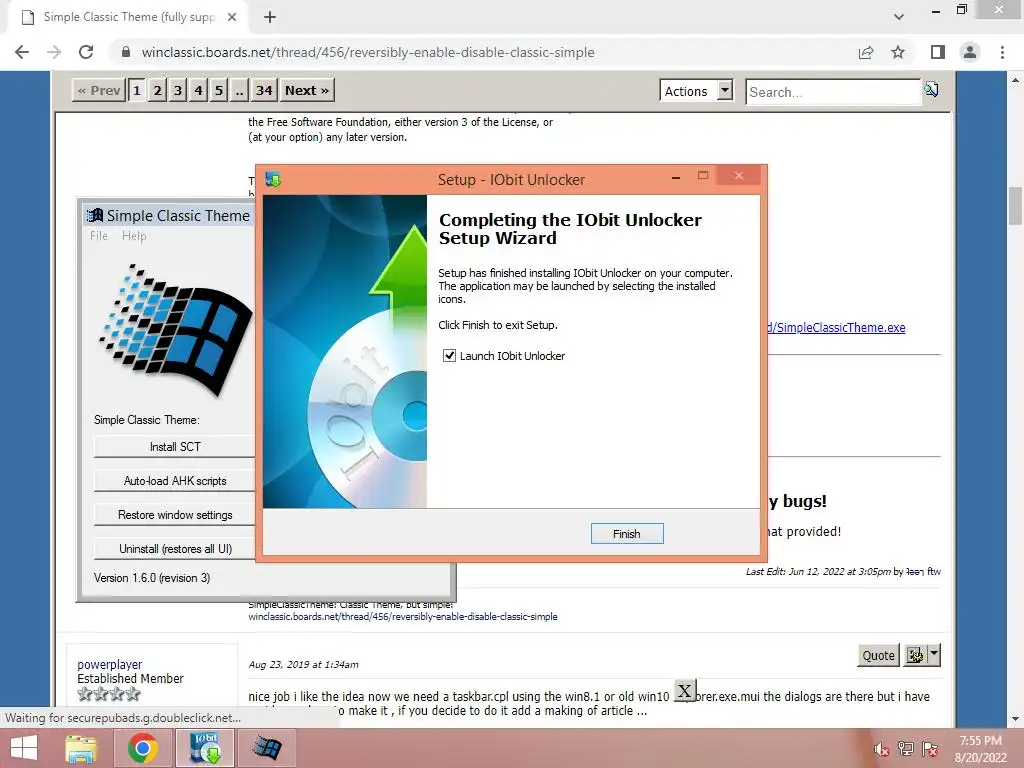Screen dimensions: 1024x768
Task: Click the forum Search field
Action: pos(833,91)
